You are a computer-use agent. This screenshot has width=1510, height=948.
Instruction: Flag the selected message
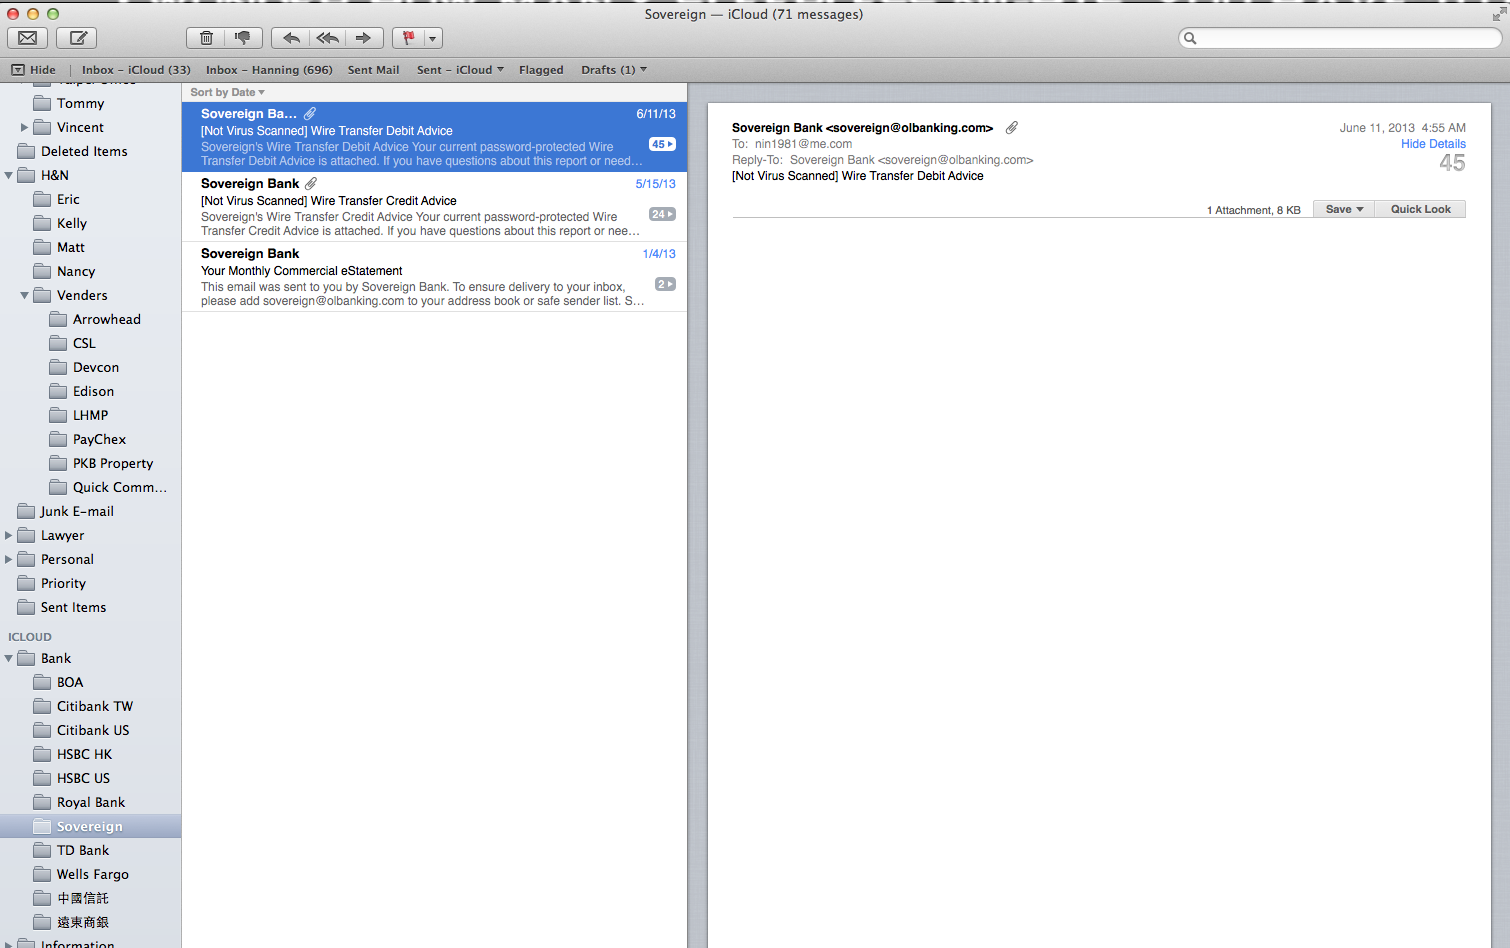pos(408,38)
